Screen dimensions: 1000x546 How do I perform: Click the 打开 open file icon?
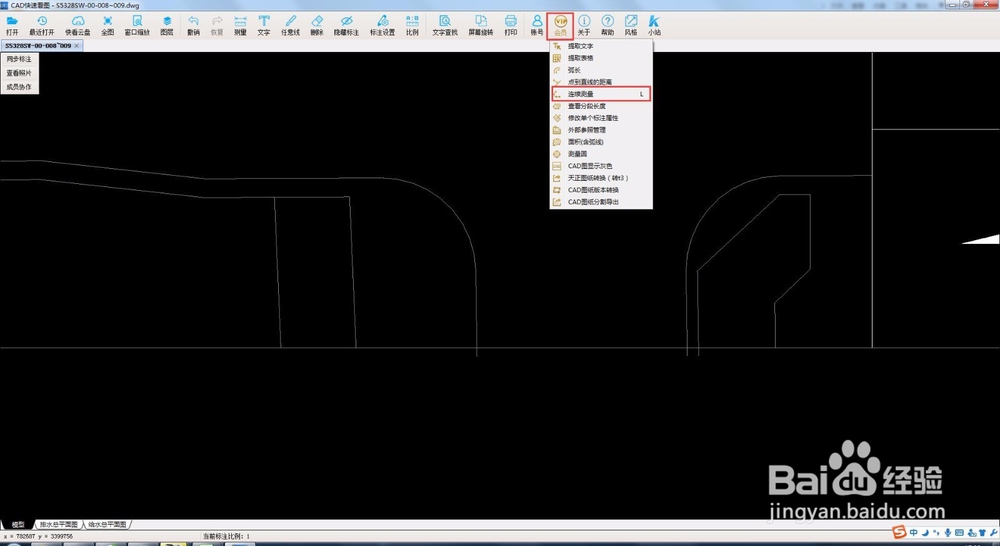(12, 26)
